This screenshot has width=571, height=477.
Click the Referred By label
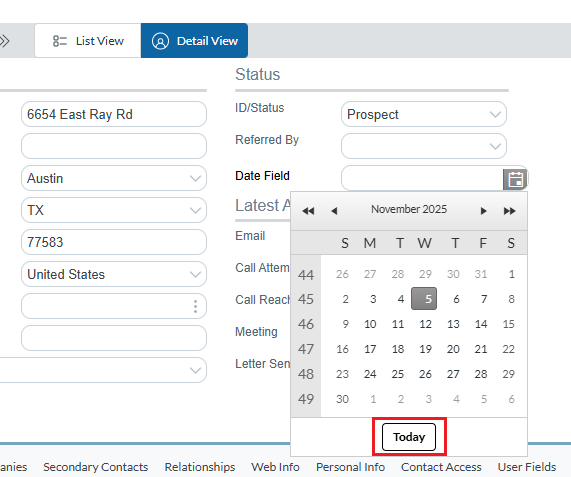(x=267, y=140)
